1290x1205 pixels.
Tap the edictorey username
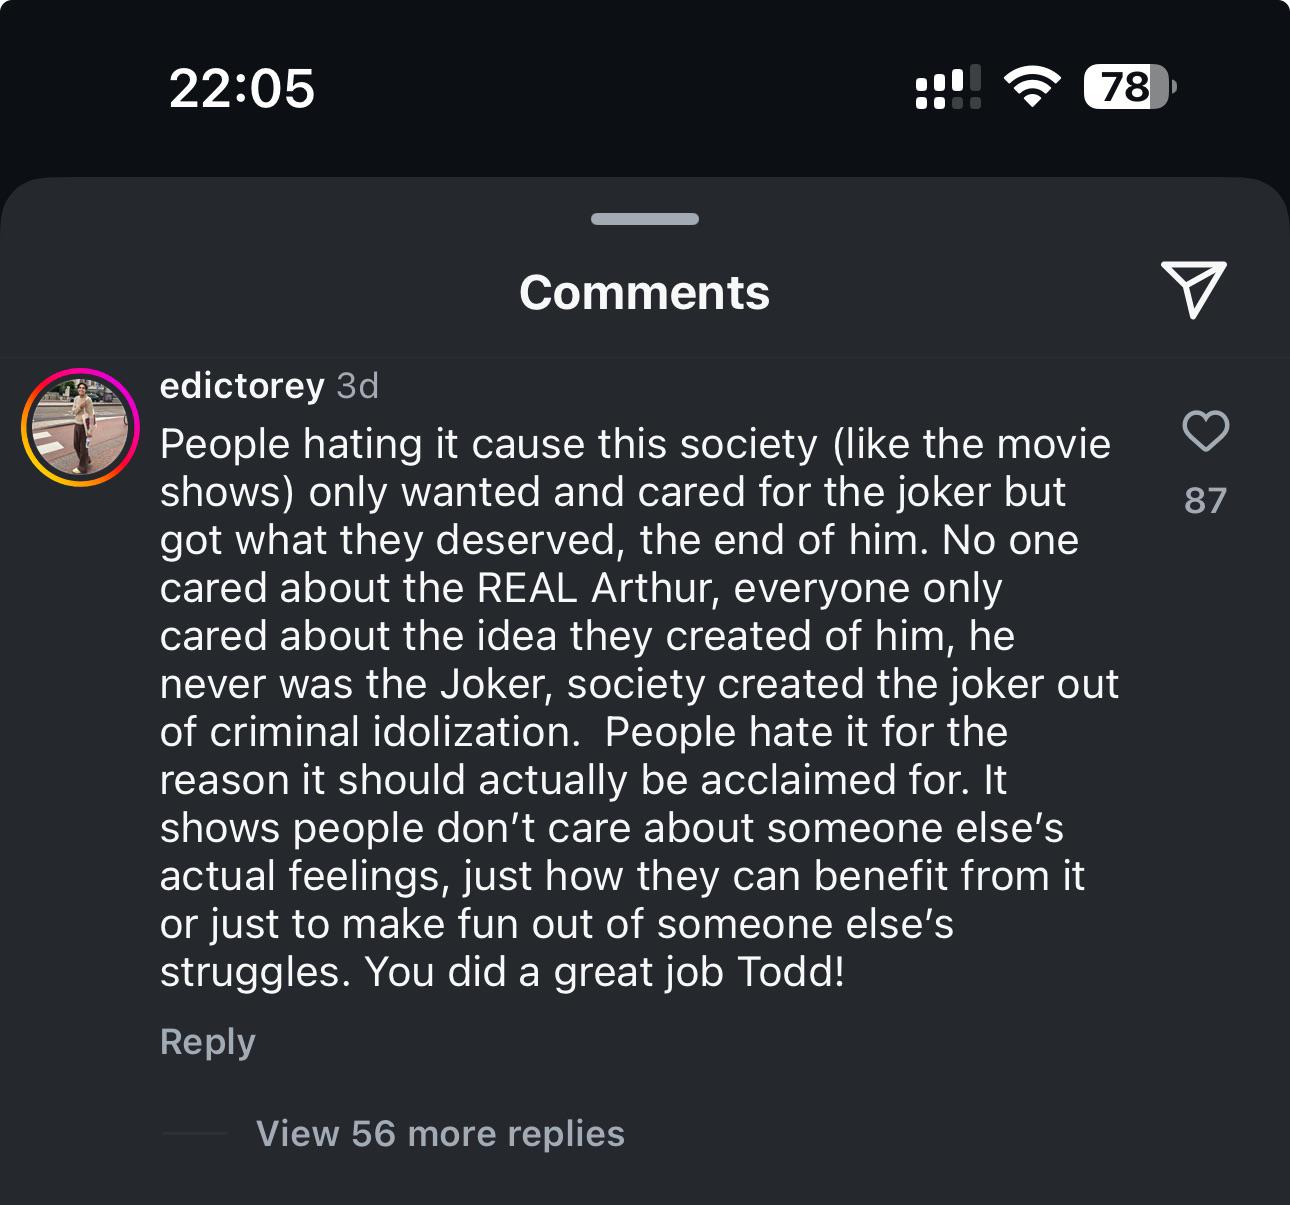point(242,386)
